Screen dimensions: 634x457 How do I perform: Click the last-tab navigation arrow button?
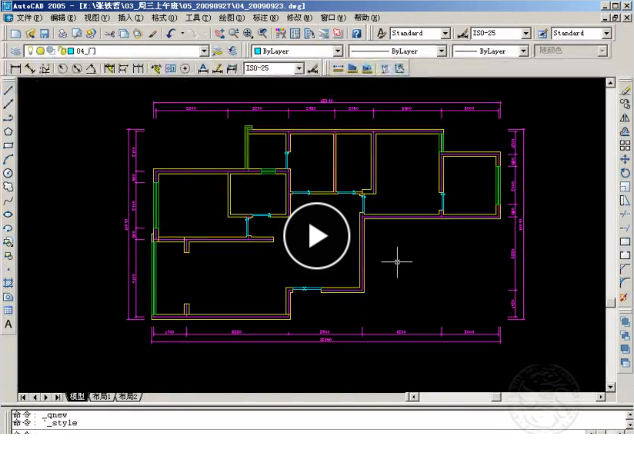57,397
